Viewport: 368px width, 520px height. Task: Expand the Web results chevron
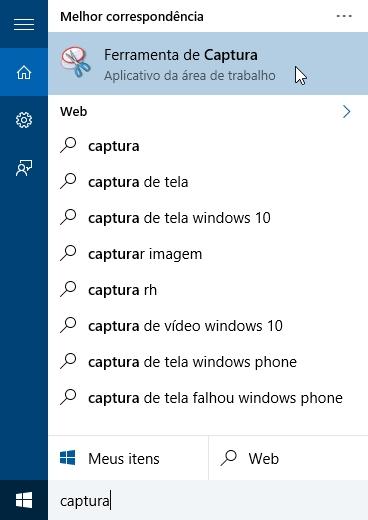pyautogui.click(x=347, y=112)
